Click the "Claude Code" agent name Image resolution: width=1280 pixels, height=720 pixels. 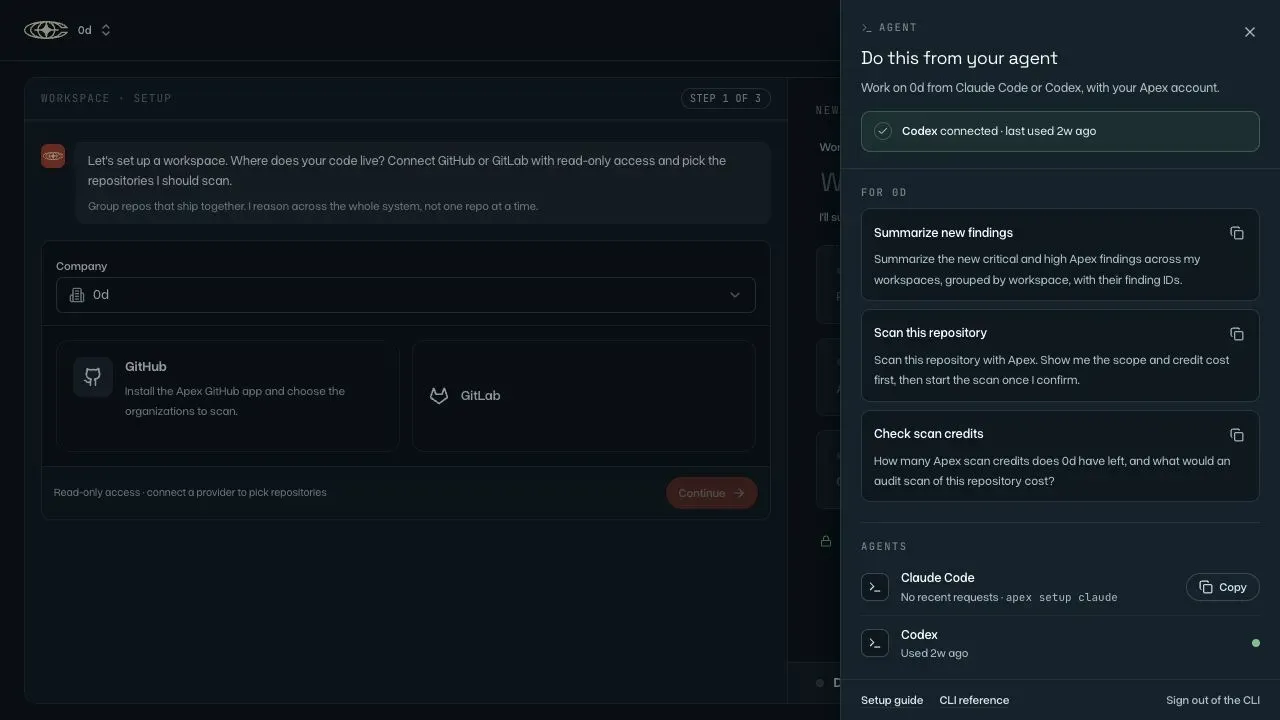pyautogui.click(x=938, y=578)
